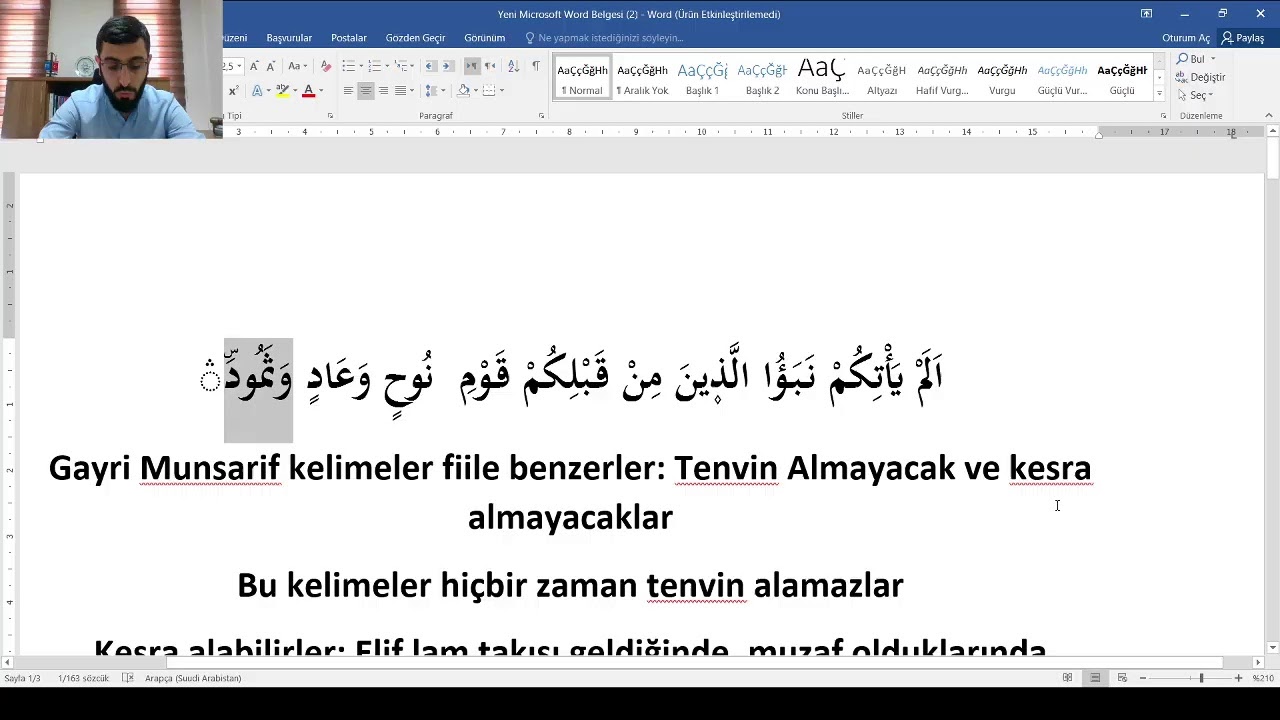Screen dimensions: 1280x720
Task: Expand the Styles gallery More arrow
Action: [x=1159, y=94]
